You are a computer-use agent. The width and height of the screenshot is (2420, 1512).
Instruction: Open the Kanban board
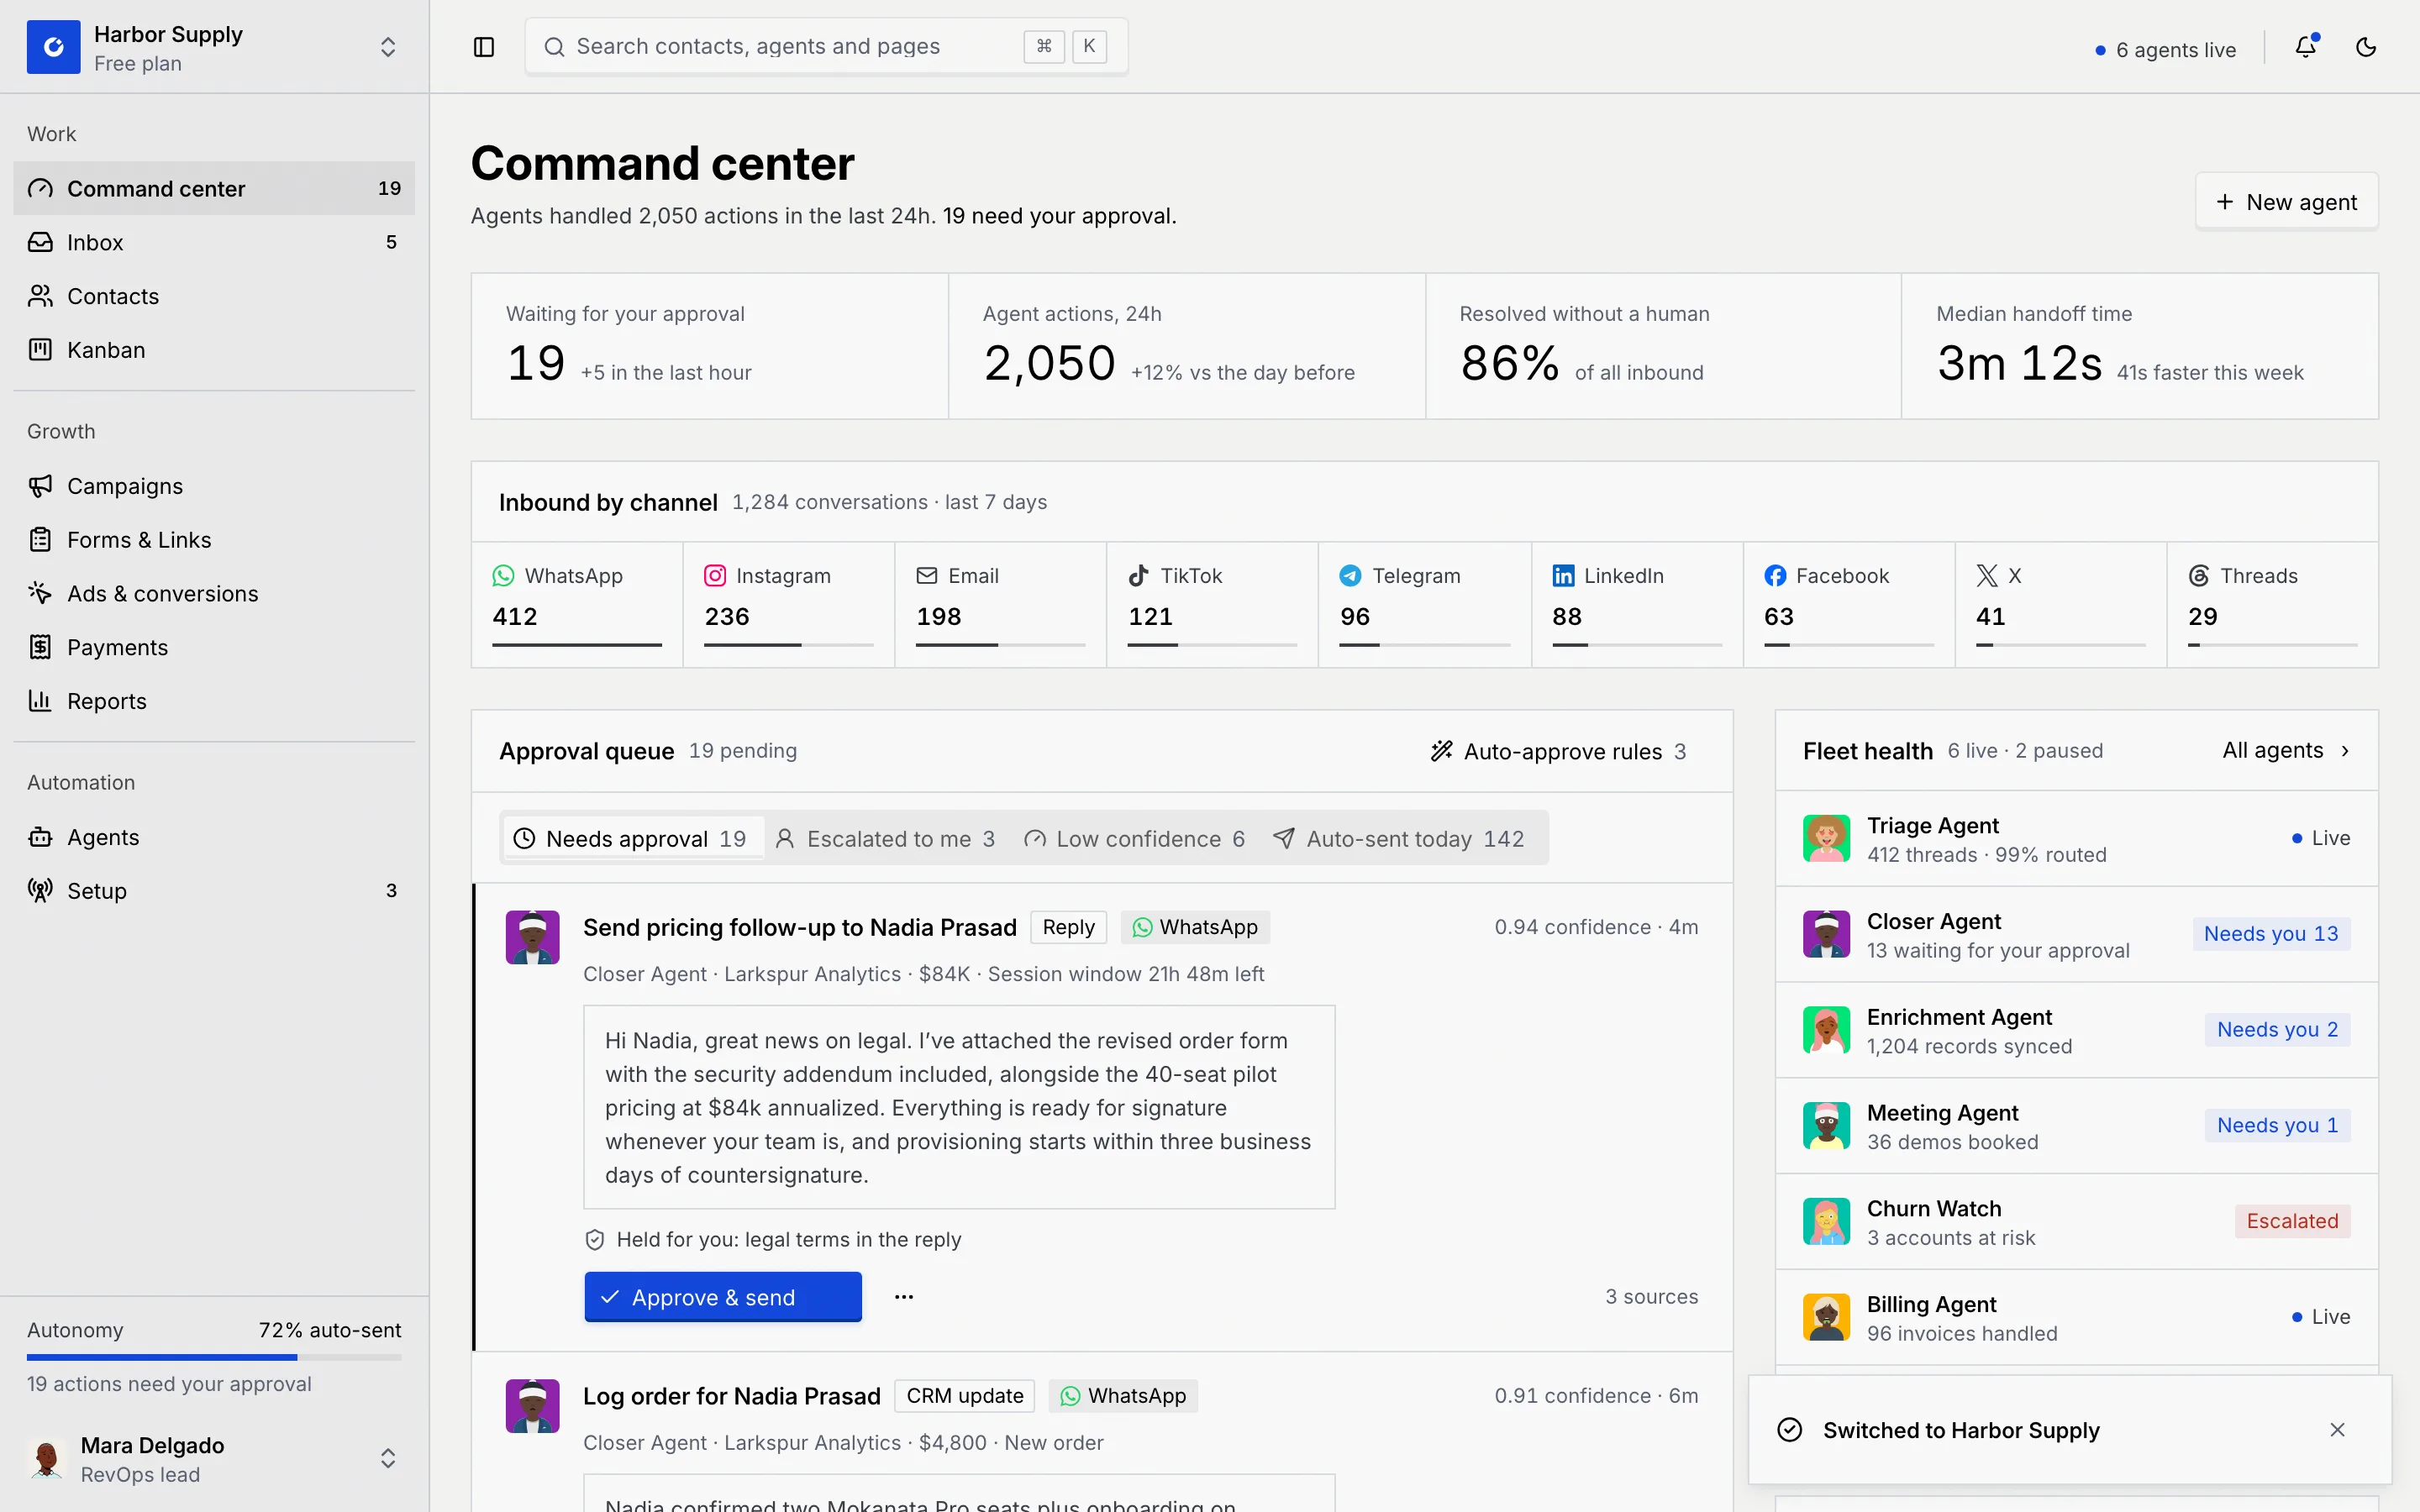coord(214,350)
